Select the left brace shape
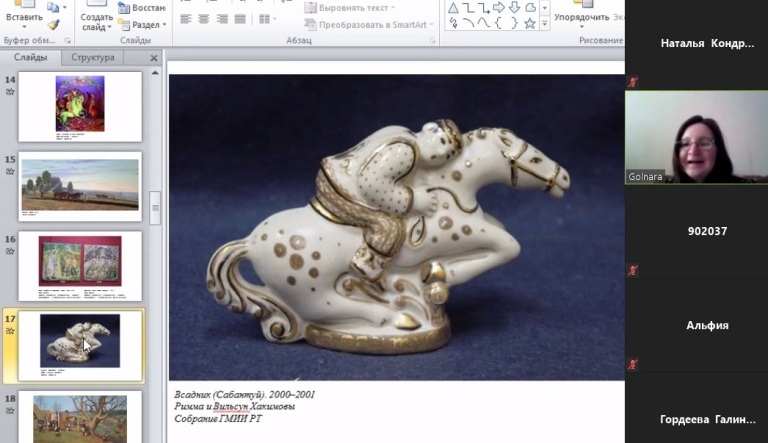768x443 pixels. click(x=499, y=23)
